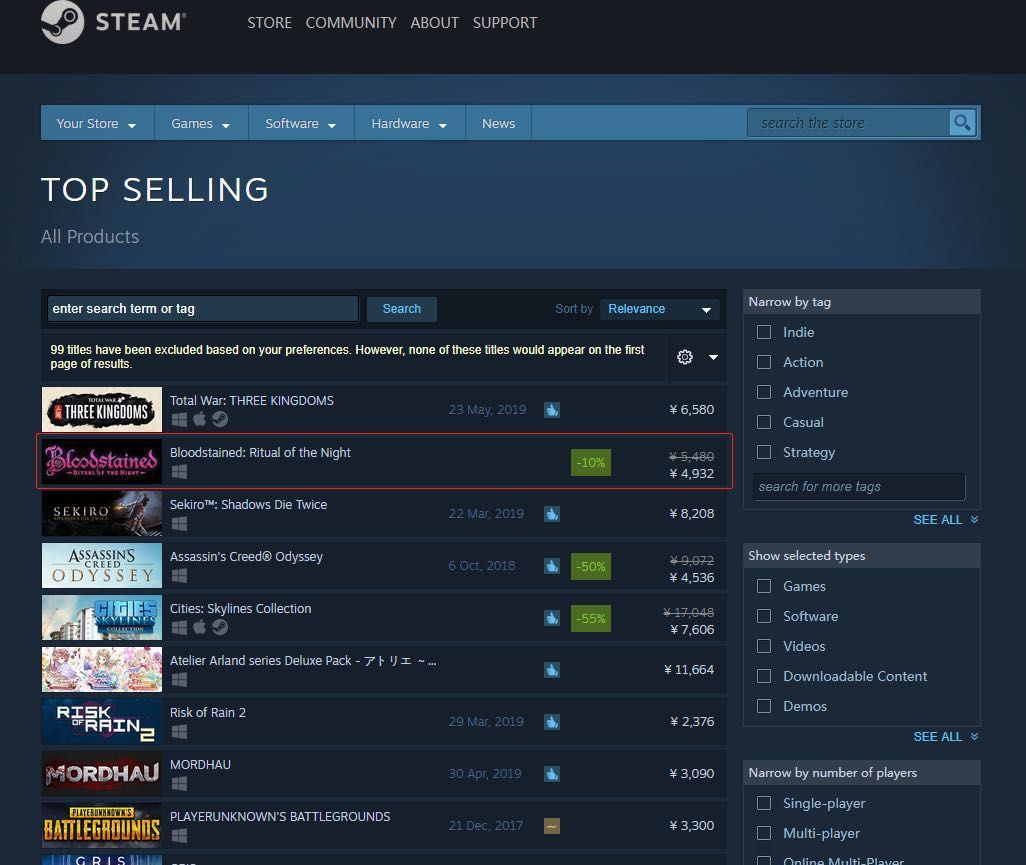
Task: Click review thumbs-up icon for MORDHAU
Action: pyautogui.click(x=552, y=773)
